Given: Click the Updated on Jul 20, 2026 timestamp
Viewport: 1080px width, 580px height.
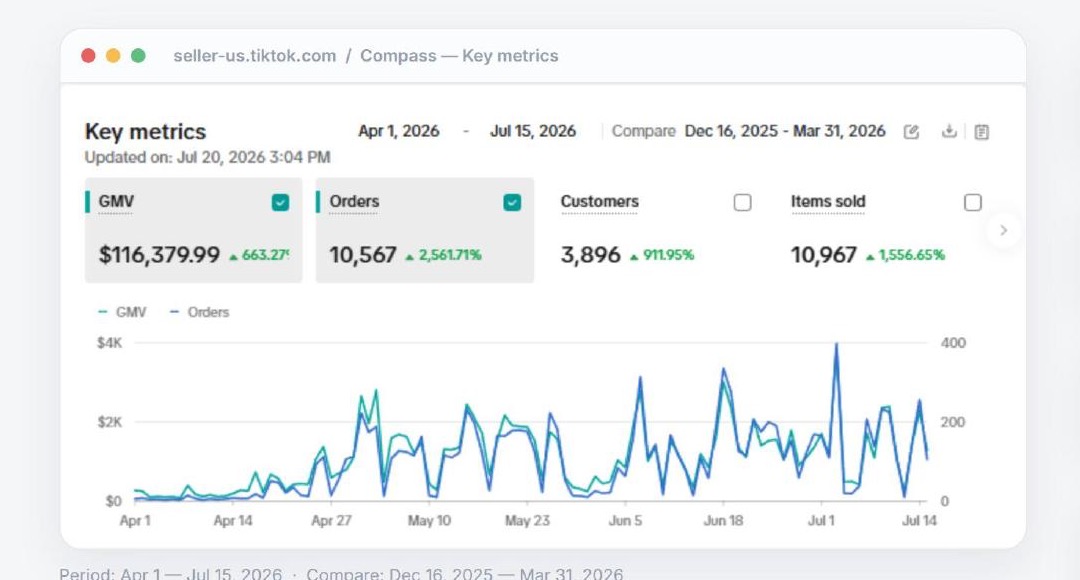Looking at the screenshot, I should pos(207,157).
